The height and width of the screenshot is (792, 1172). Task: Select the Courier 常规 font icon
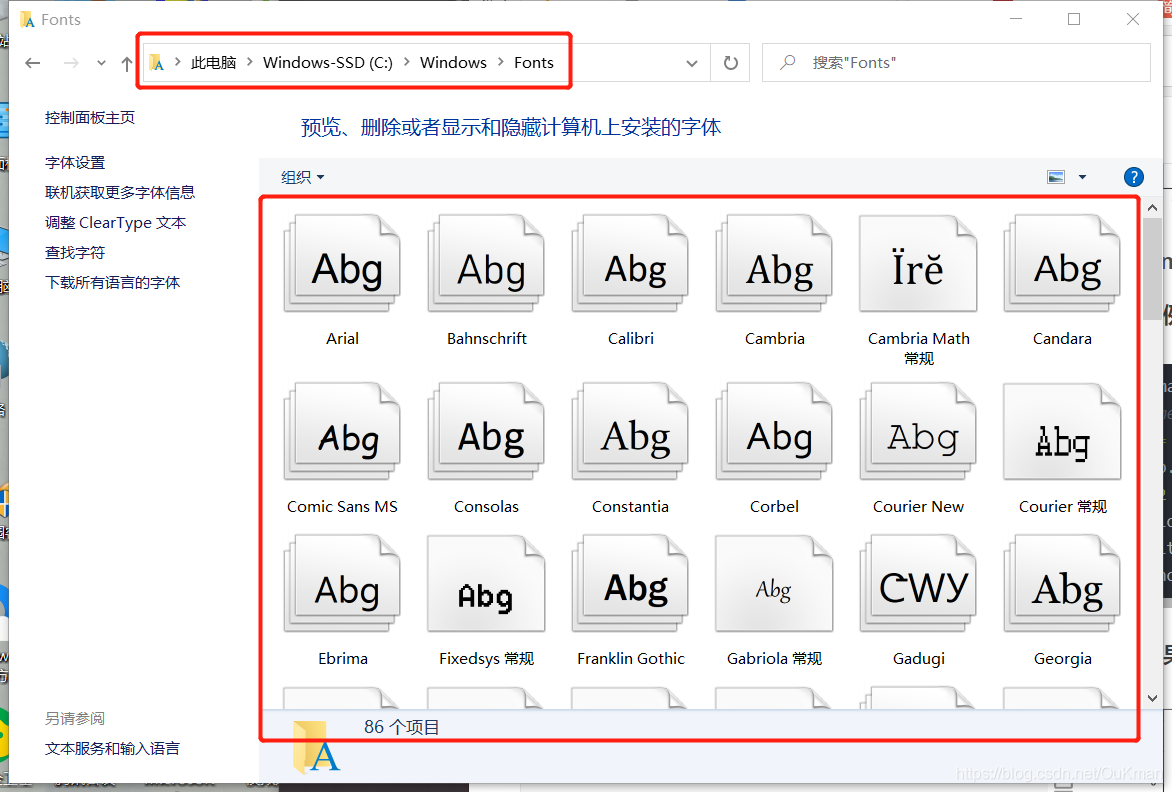[x=1062, y=432]
